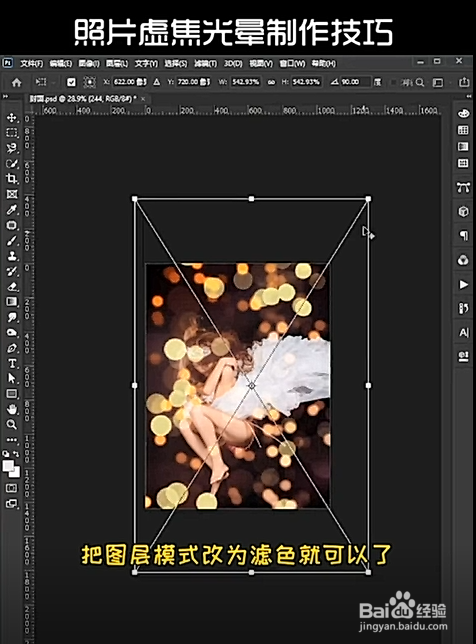Select the Brush tool
476x644 pixels.
click(11, 240)
